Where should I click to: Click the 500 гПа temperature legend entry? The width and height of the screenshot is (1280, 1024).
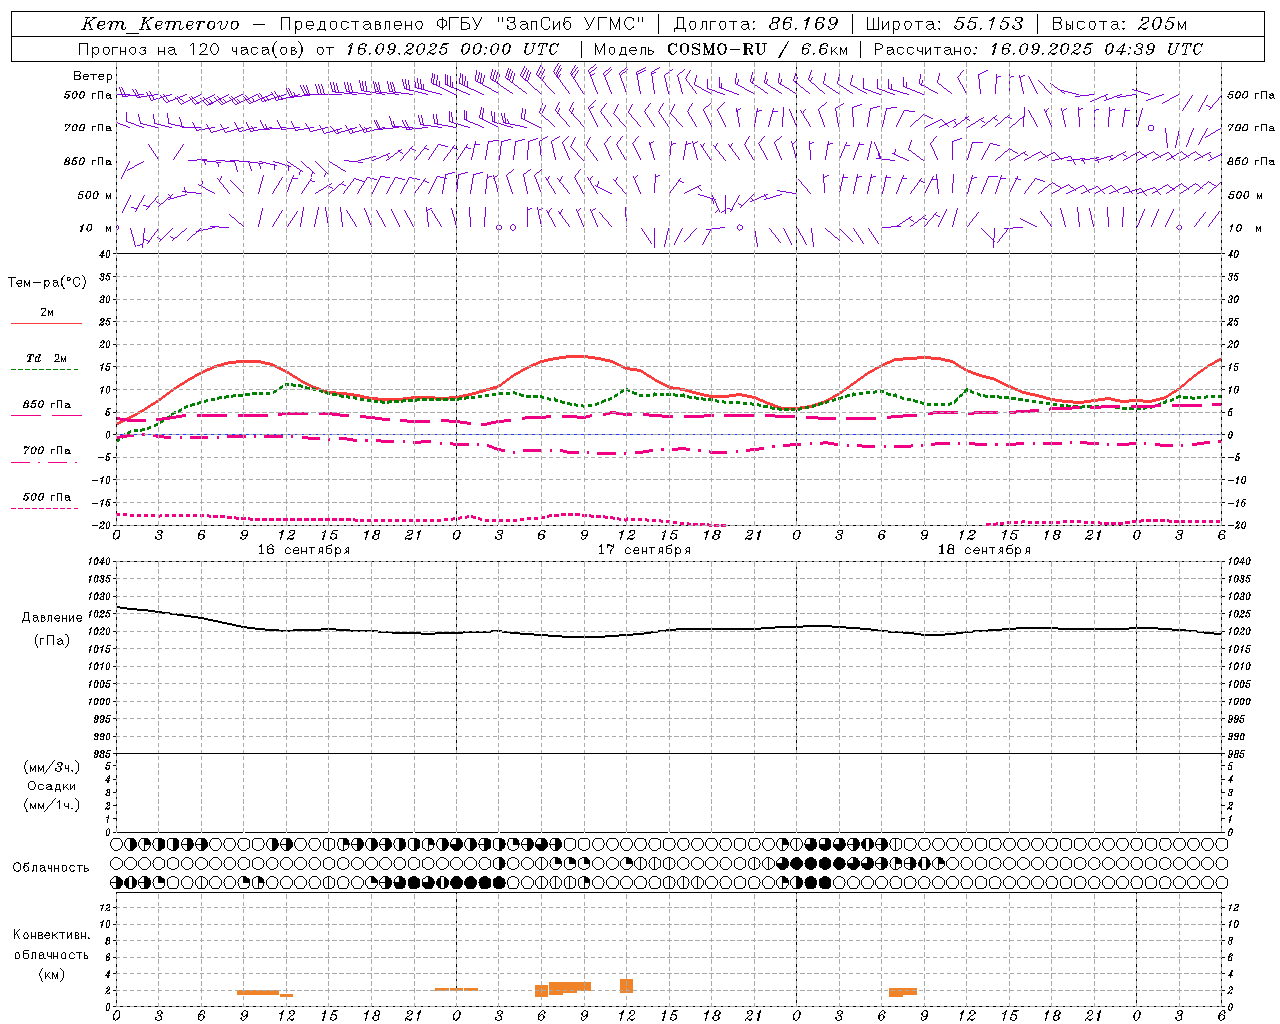pyautogui.click(x=46, y=497)
